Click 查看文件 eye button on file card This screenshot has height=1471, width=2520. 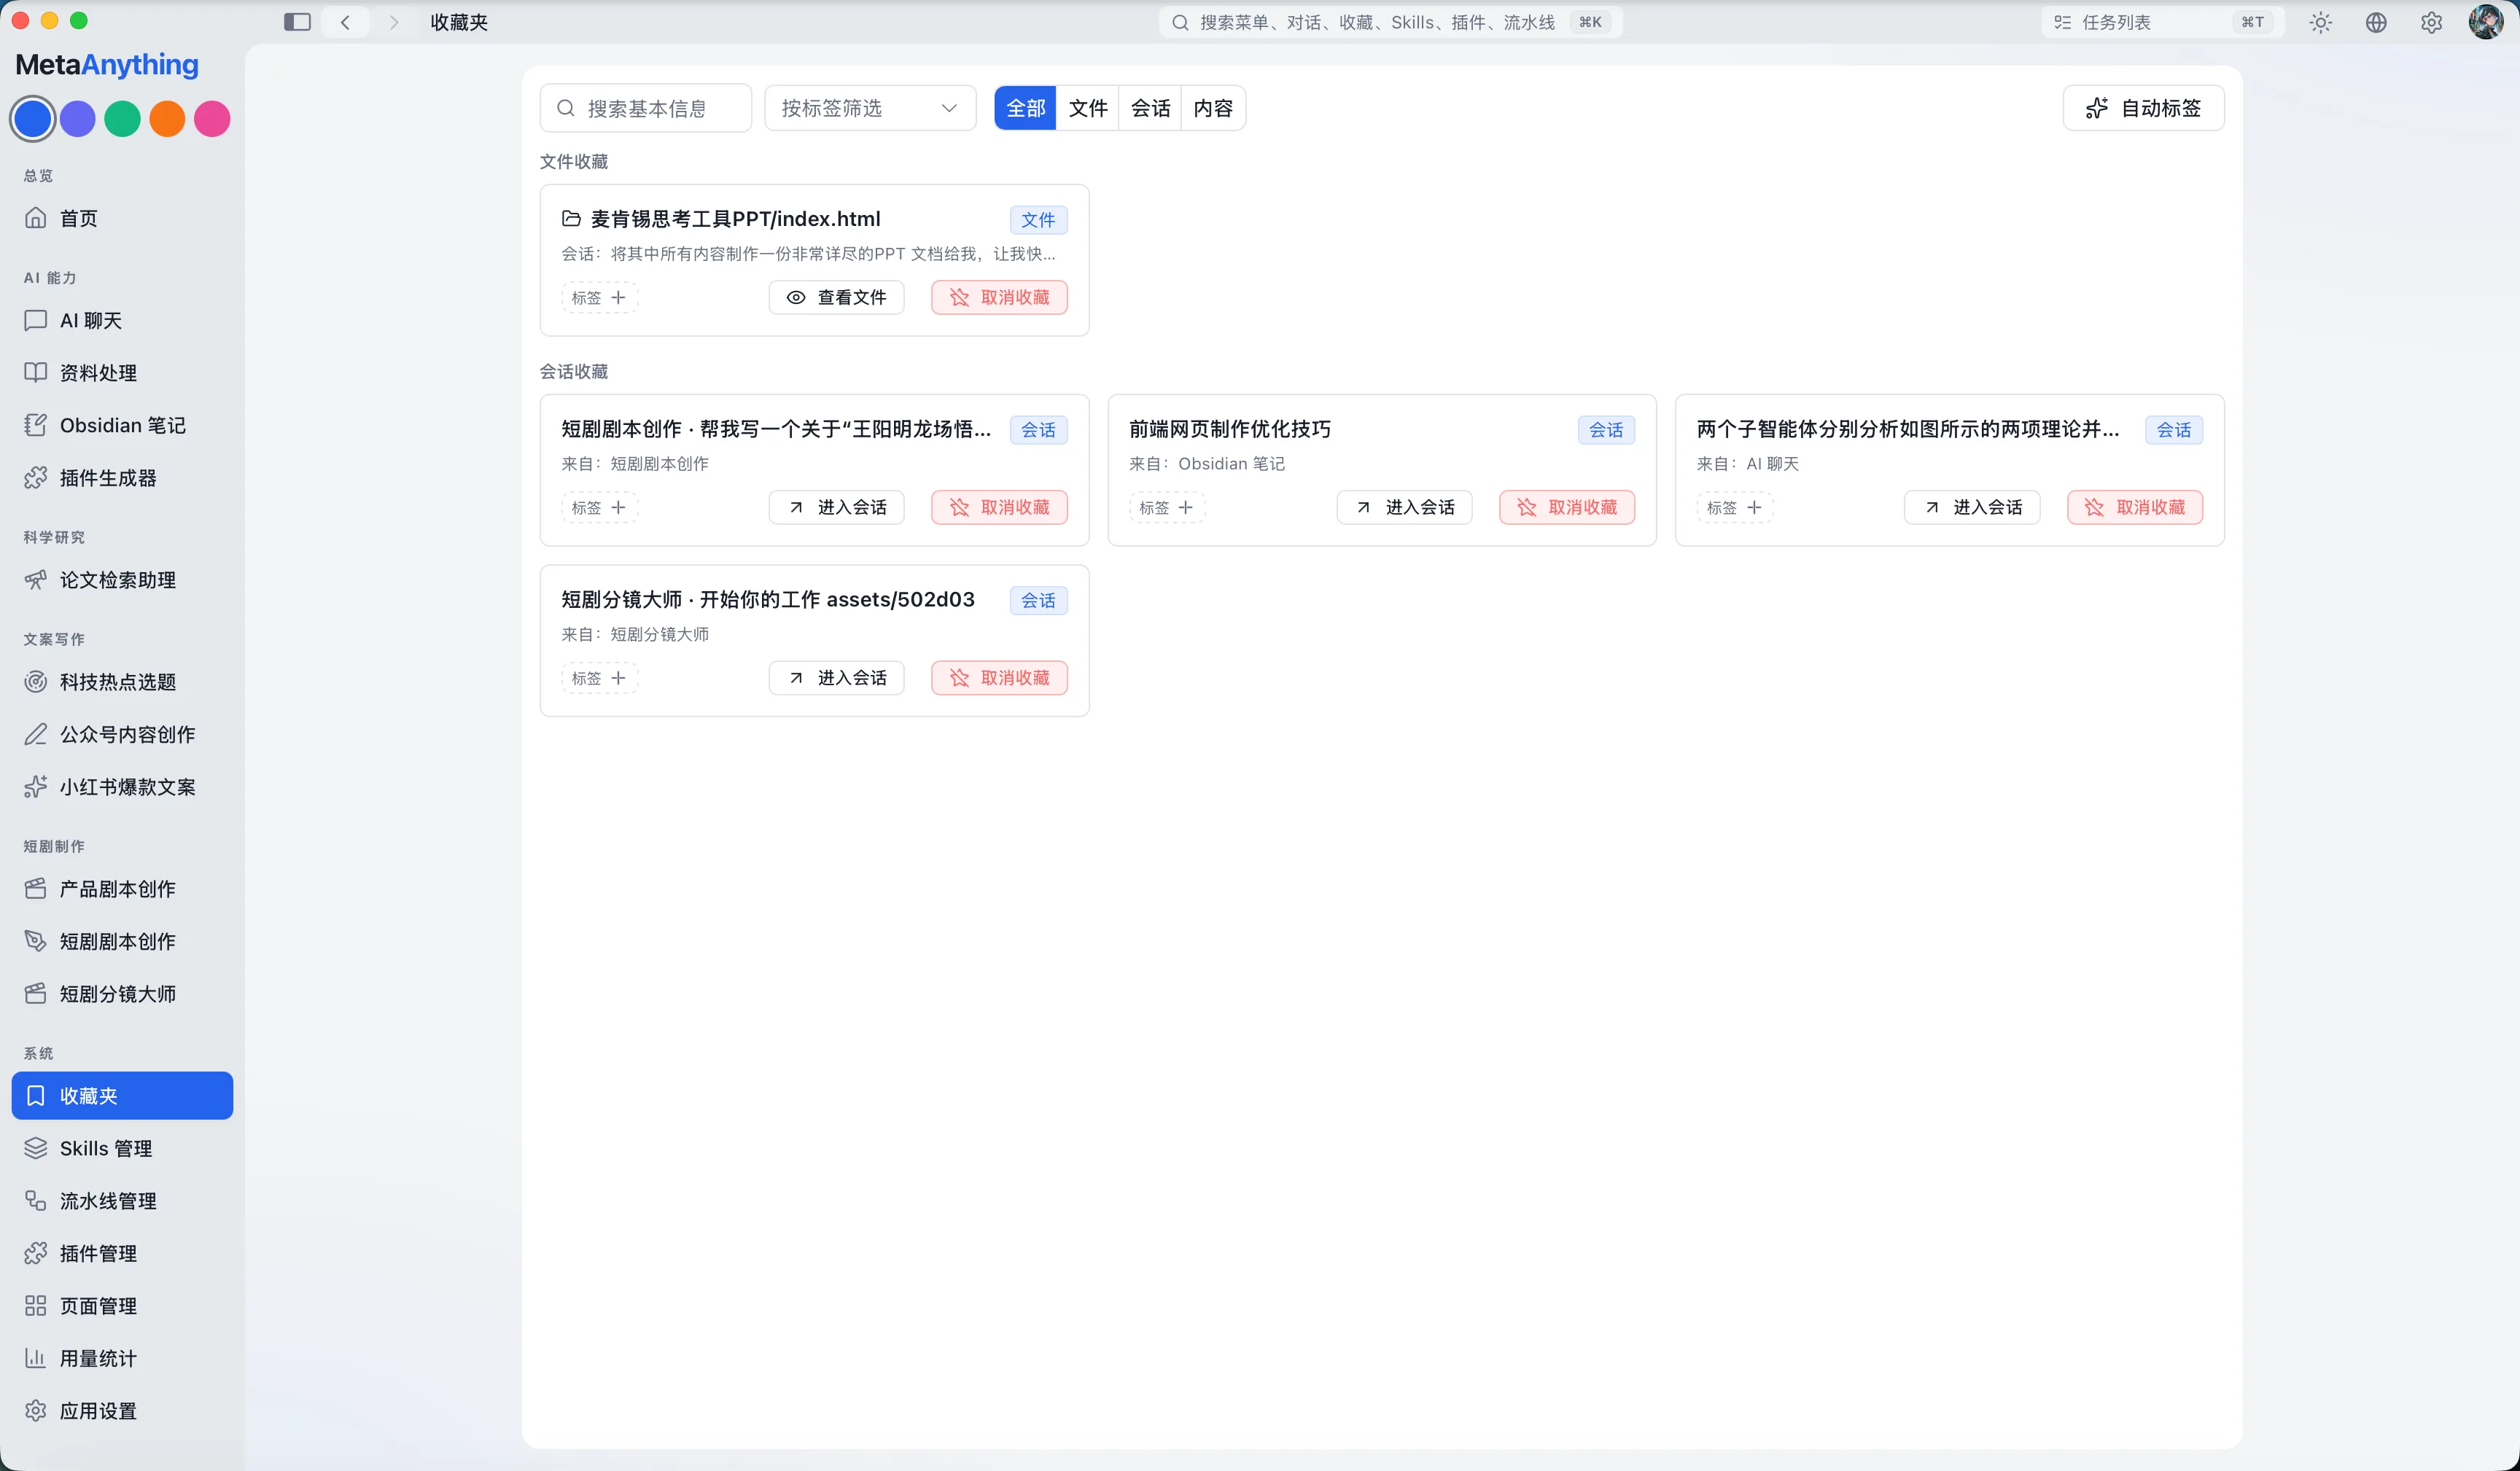tap(836, 297)
